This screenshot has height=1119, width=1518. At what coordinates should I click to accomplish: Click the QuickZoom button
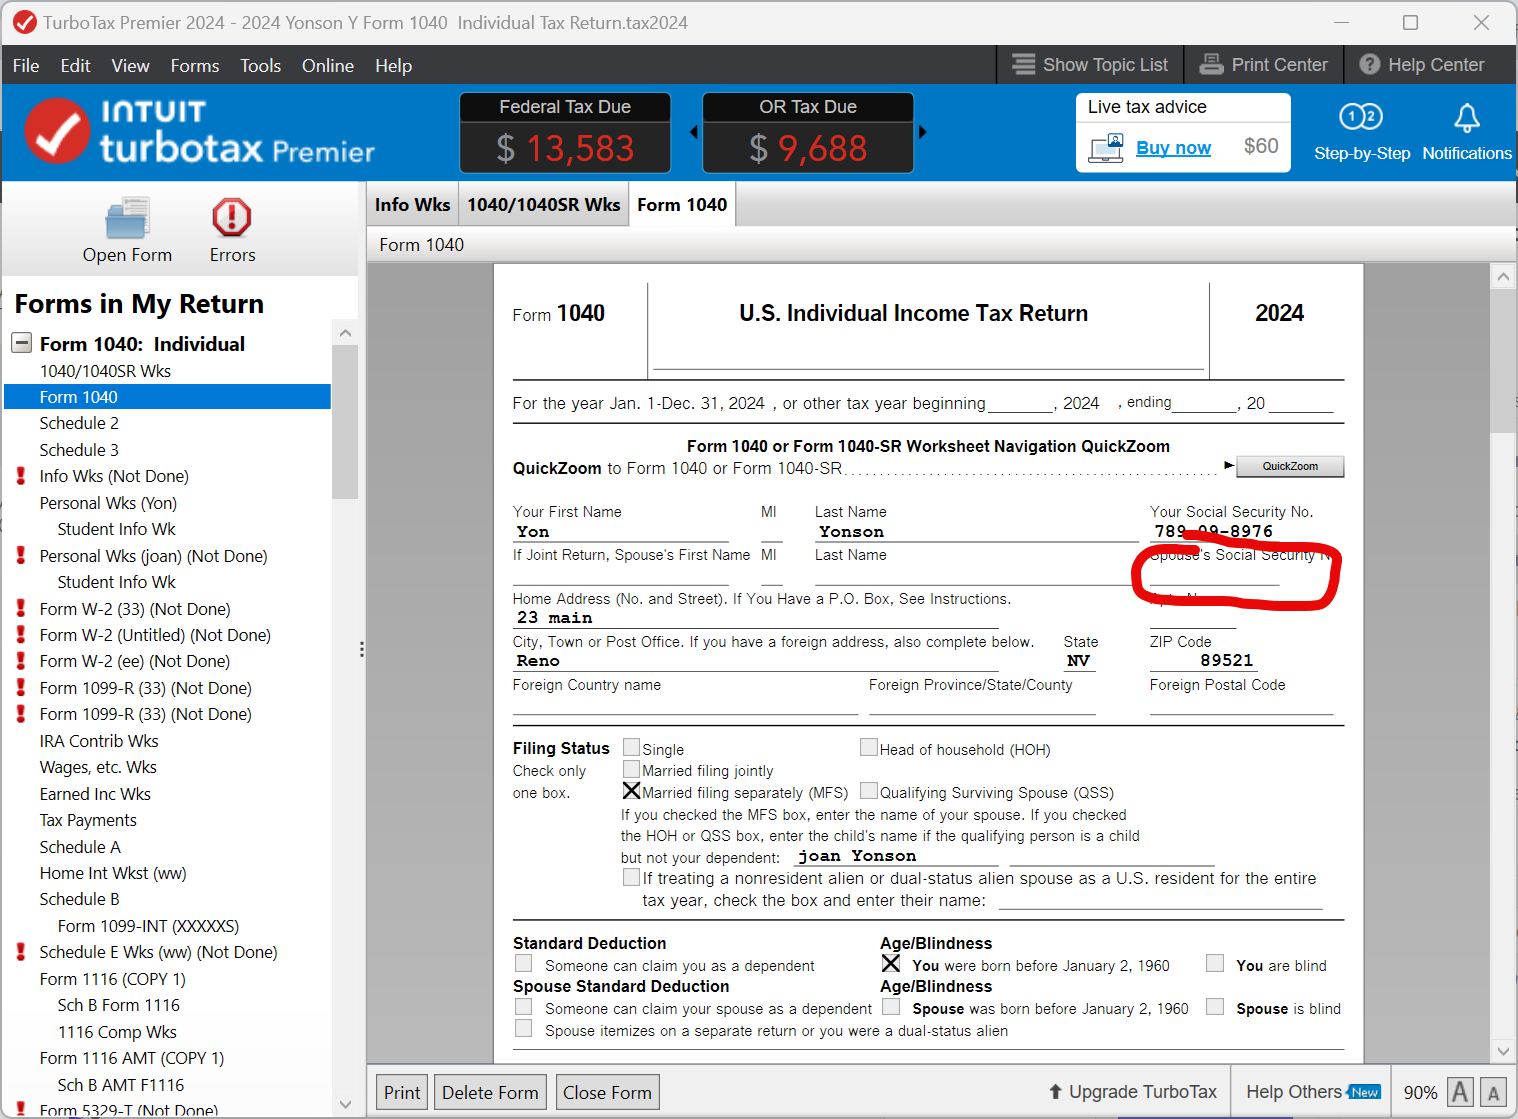(1290, 466)
